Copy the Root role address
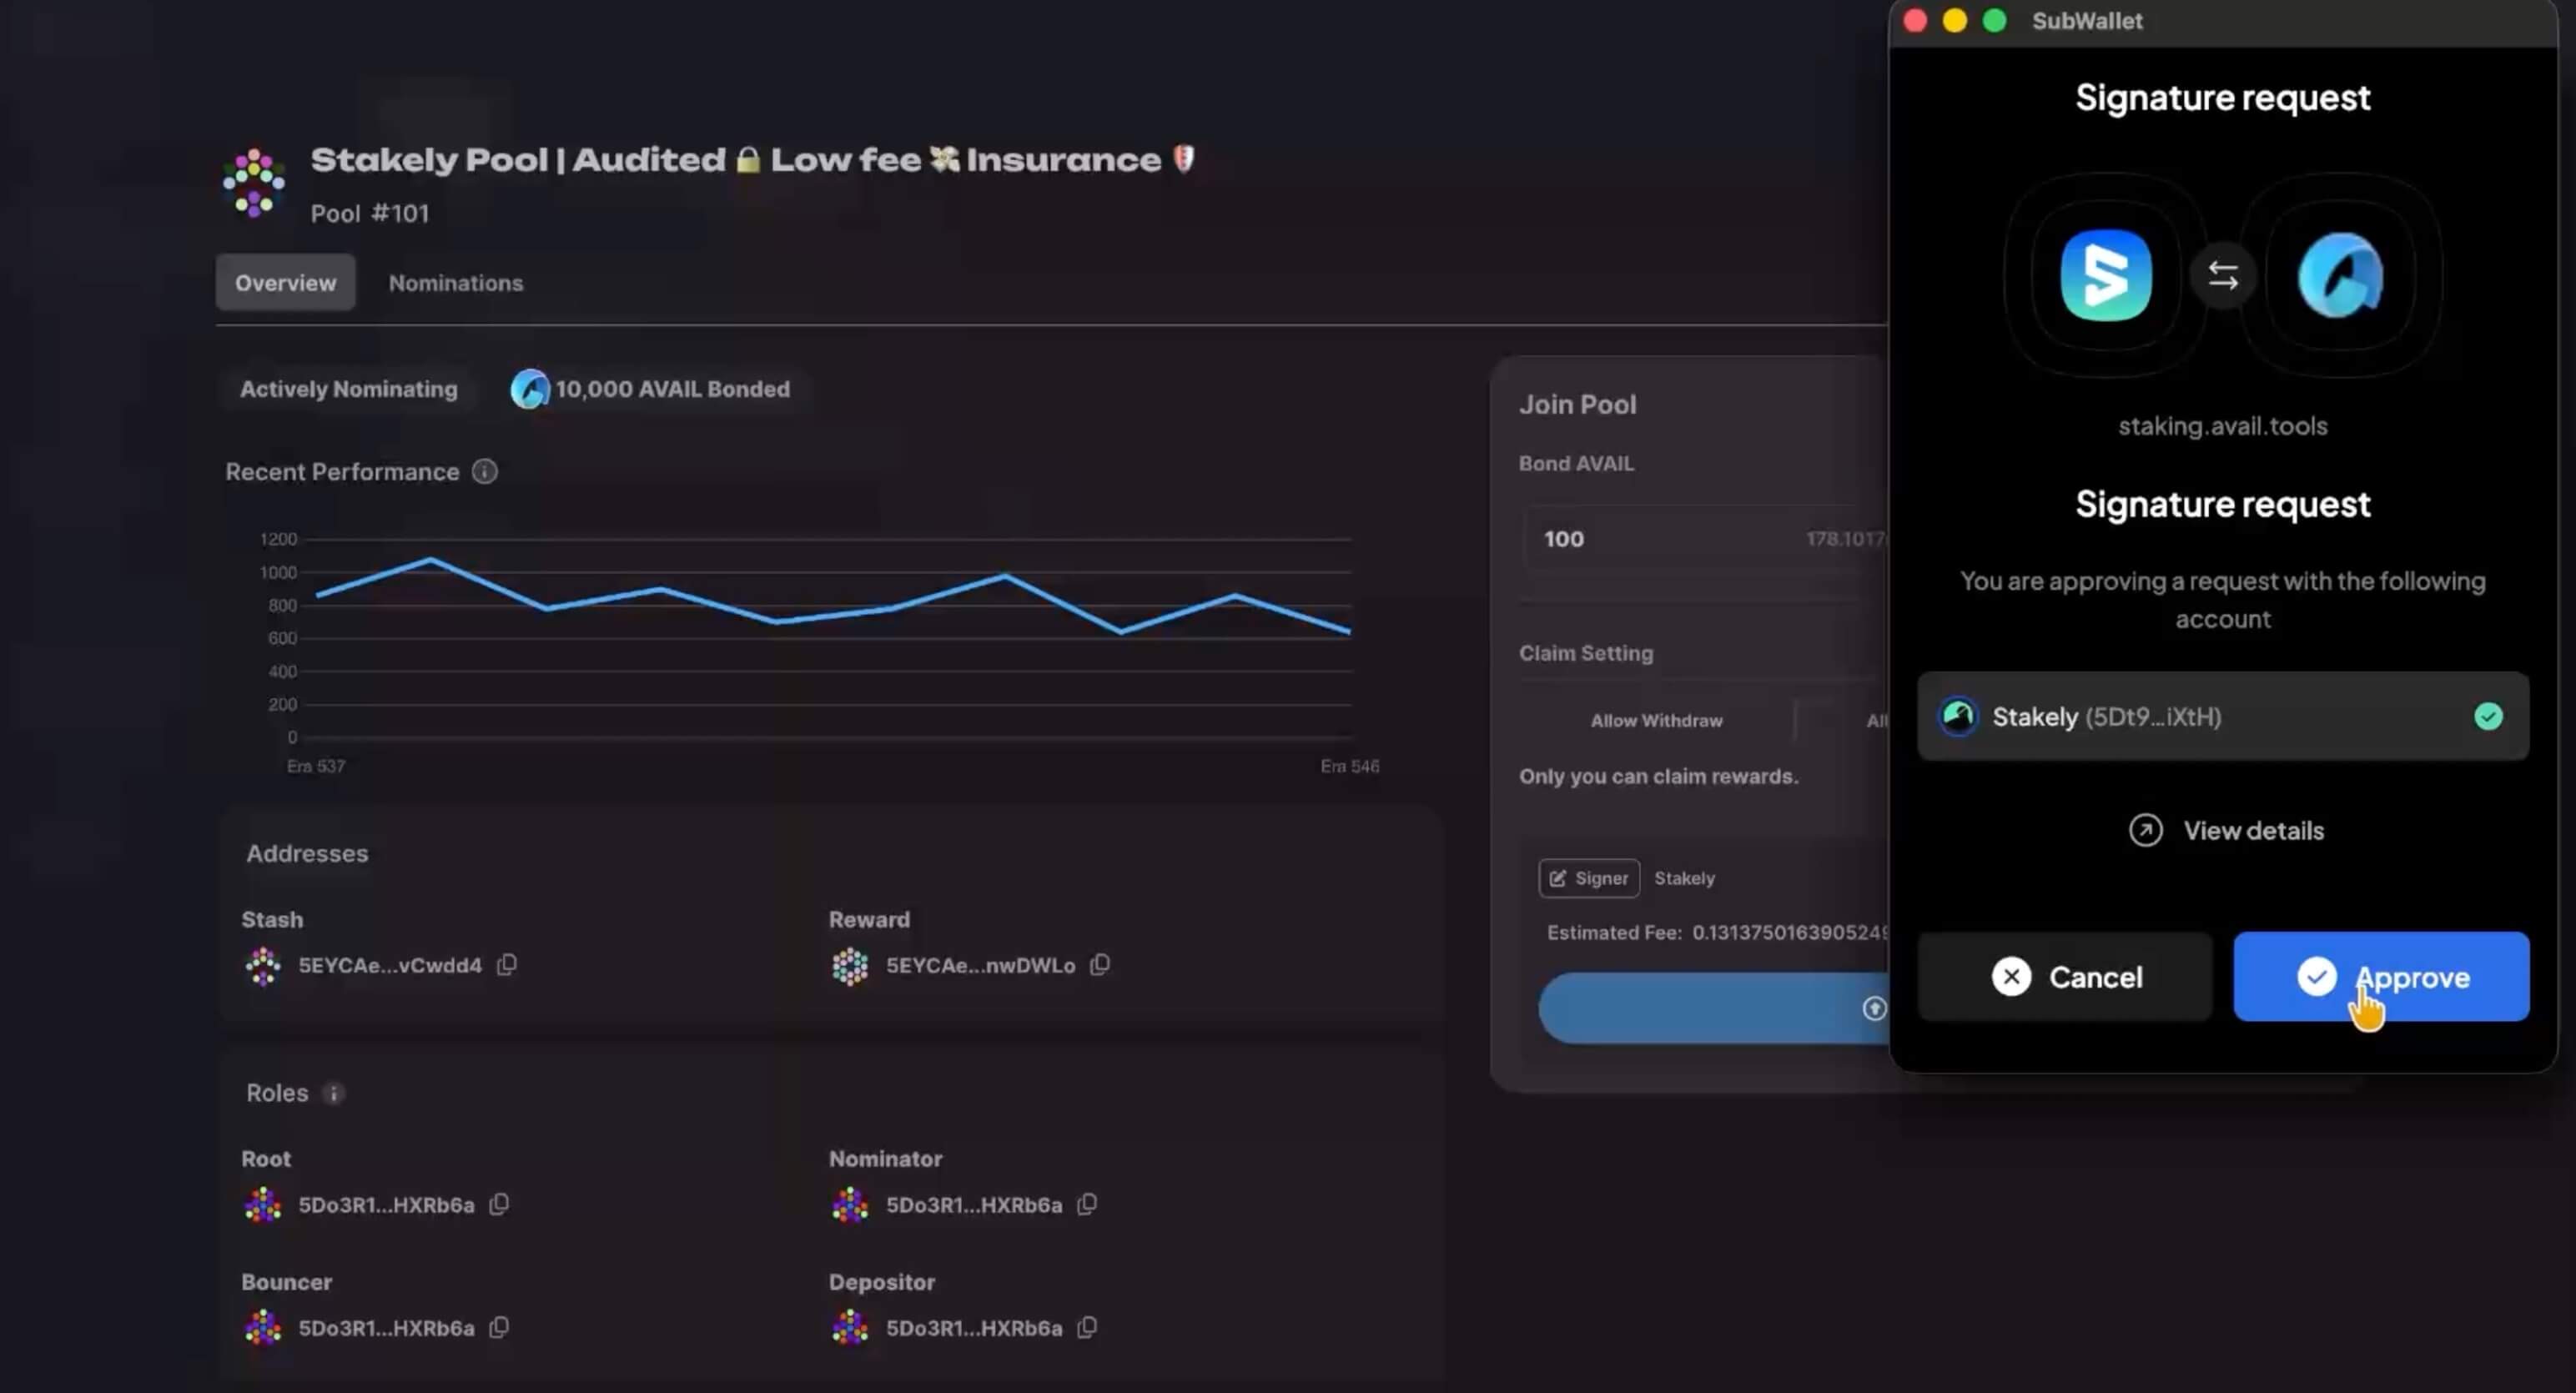 coord(500,1204)
